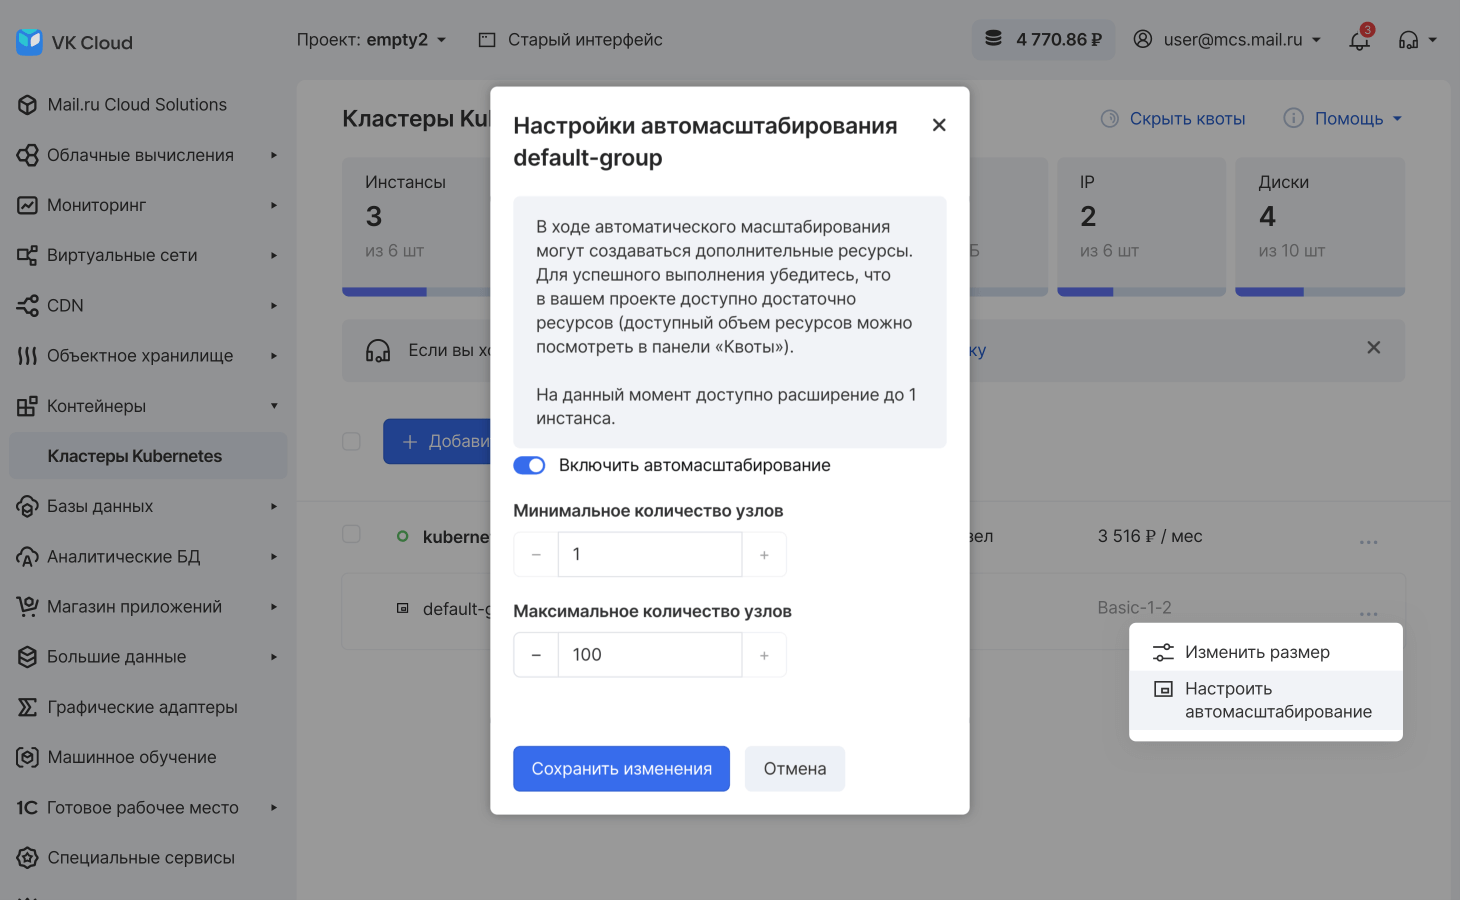Open Графические адаптеры in sidebar

click(142, 707)
